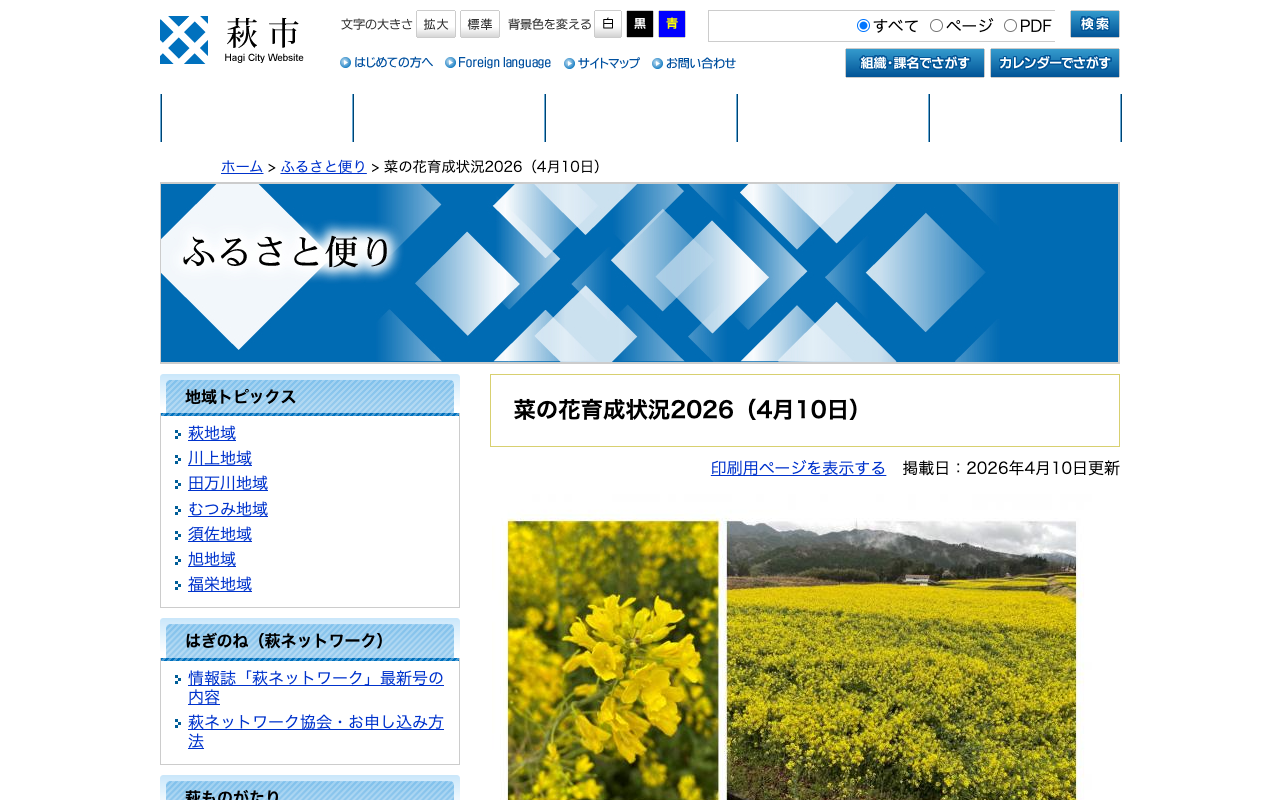
Task: Click the arrow bullet beside 萩地域
Action: 178,435
